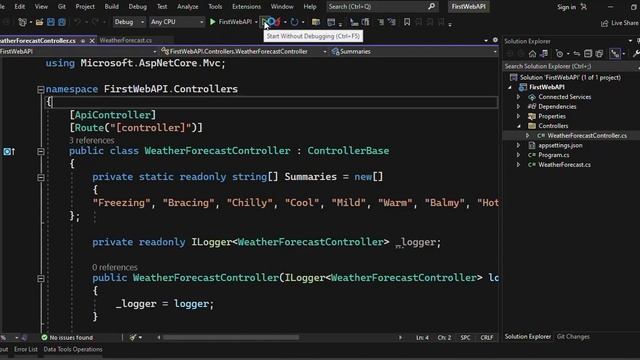Screen dimensions: 640x360
Task: Click the New Project toolbar icon
Action: [x=22, y=22]
